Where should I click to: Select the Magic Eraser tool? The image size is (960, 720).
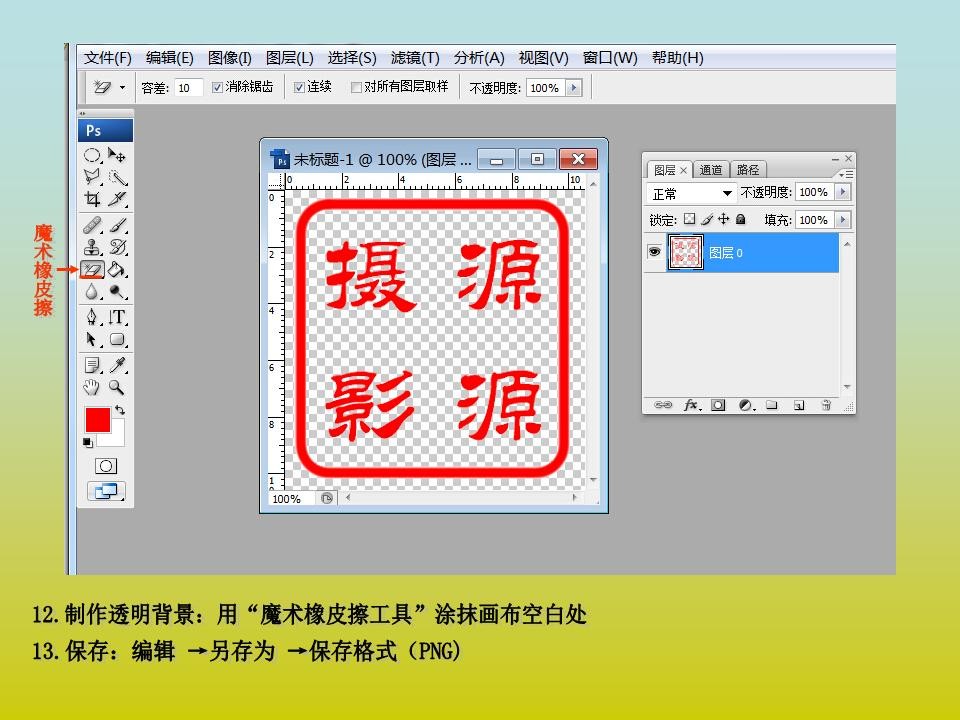tap(92, 269)
